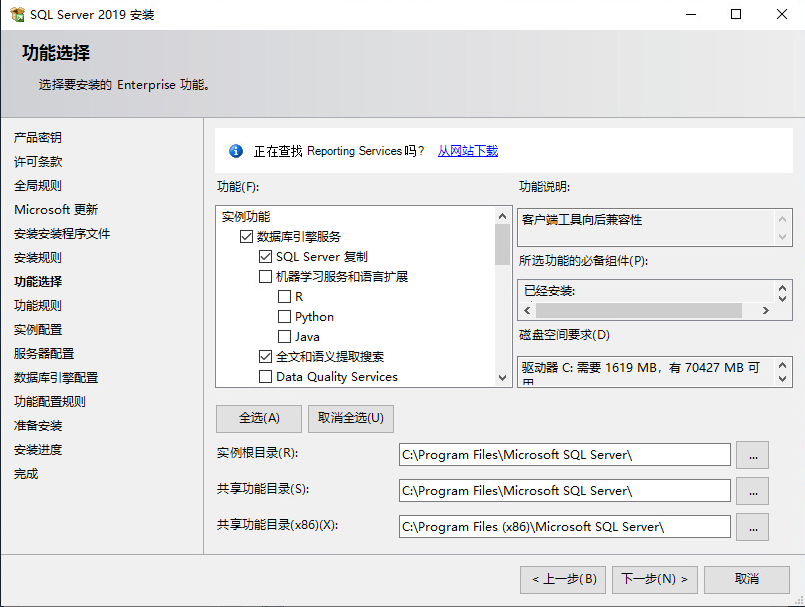The height and width of the screenshot is (607, 805).
Task: Click 必备组件 horizontal scrollbar thumb
Action: 639,311
